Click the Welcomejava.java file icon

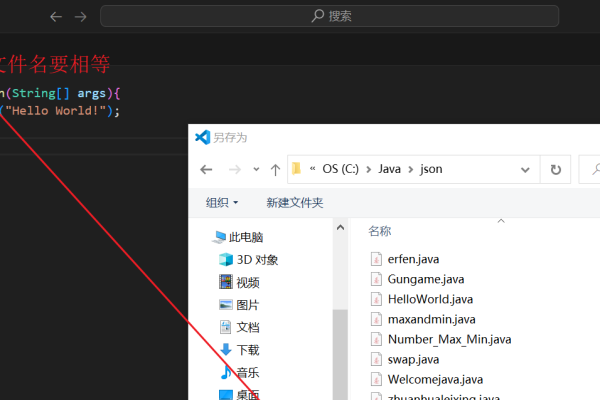(376, 379)
